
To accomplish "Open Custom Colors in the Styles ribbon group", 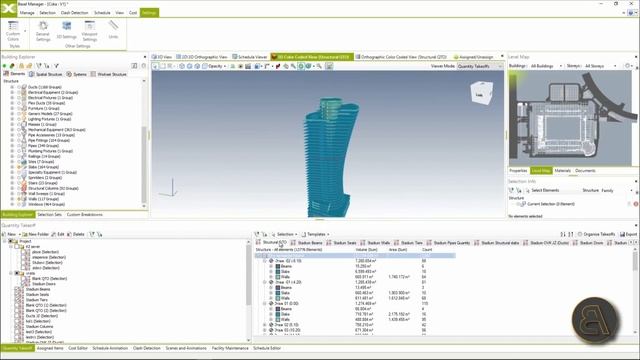I will [x=13, y=31].
